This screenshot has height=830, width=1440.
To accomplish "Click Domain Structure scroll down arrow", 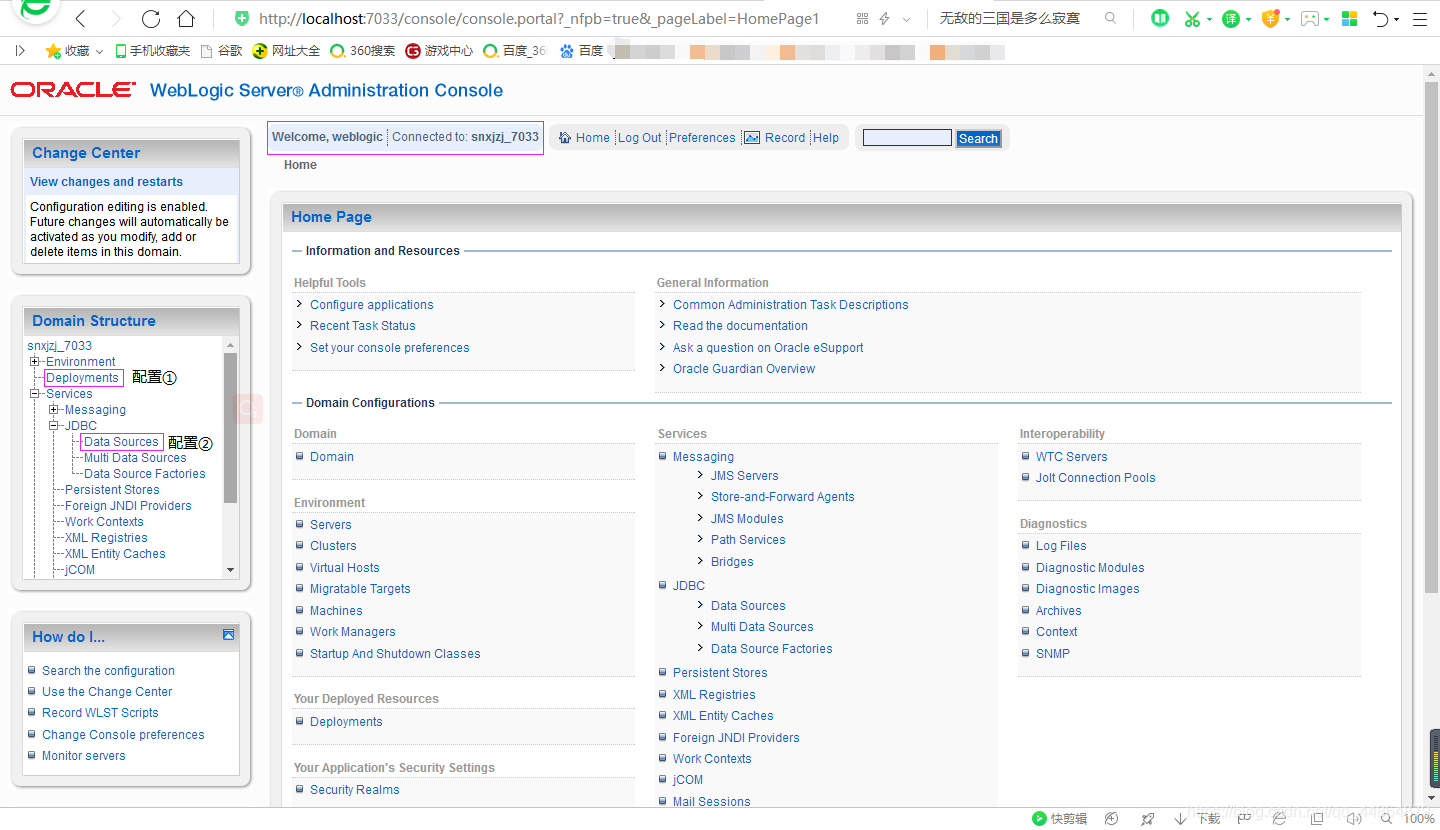I will click(231, 570).
